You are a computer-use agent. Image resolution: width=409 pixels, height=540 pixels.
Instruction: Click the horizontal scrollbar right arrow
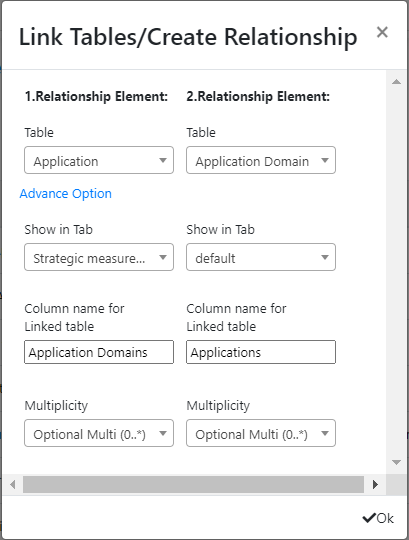pos(376,485)
